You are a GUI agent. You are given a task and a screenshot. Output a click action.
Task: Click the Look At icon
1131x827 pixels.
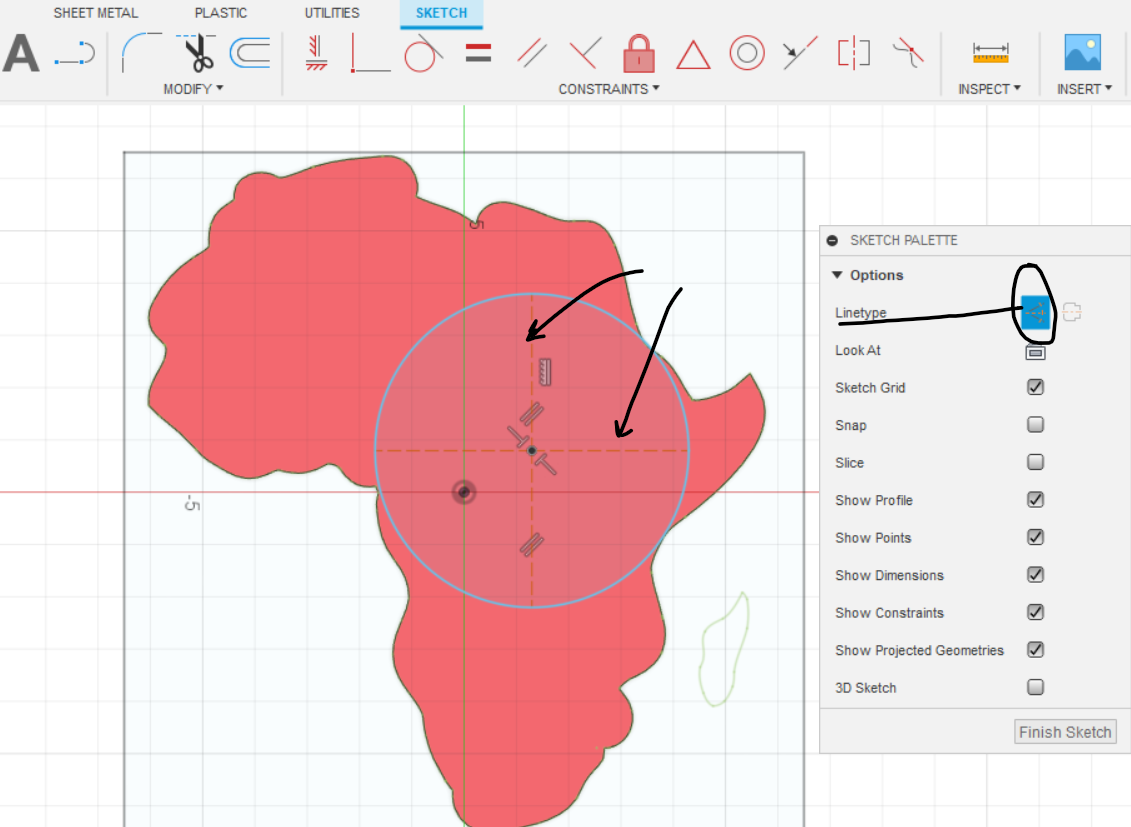pos(1035,352)
